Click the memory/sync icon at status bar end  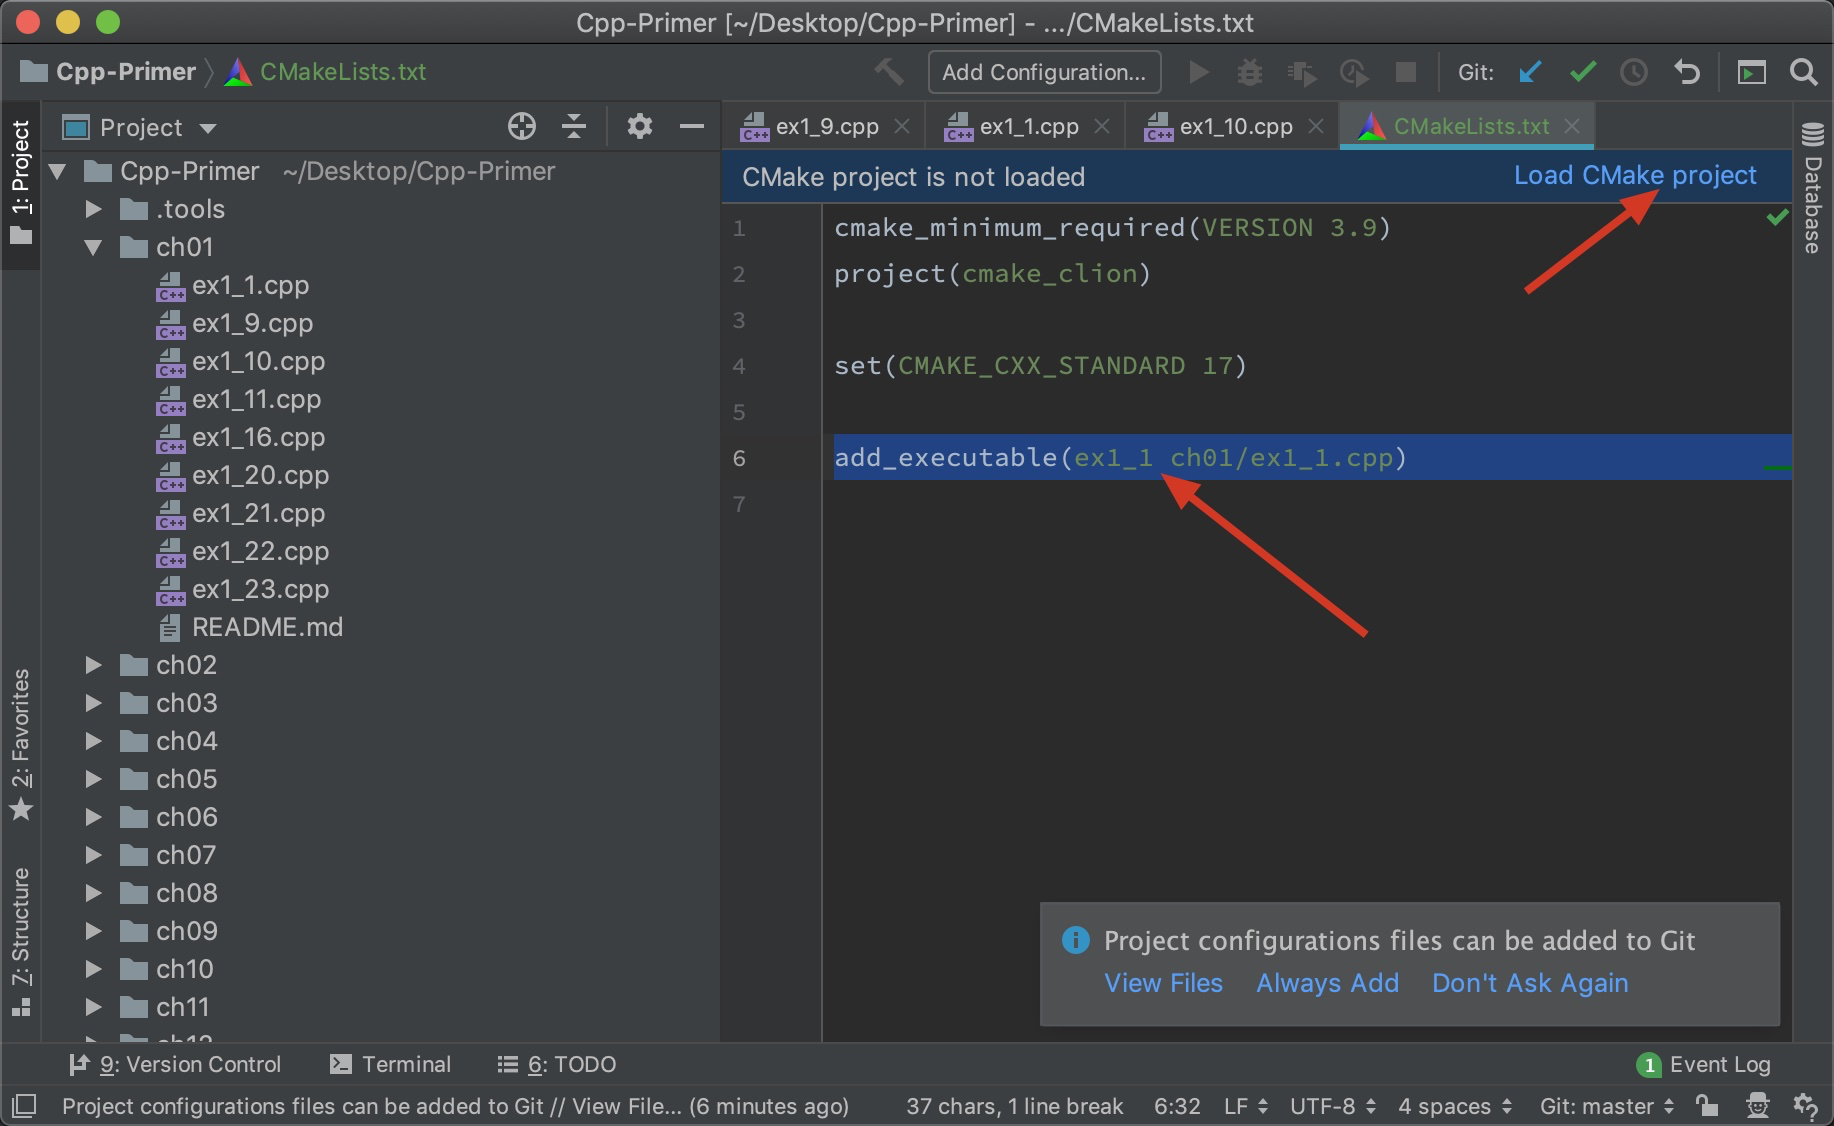(1806, 1106)
